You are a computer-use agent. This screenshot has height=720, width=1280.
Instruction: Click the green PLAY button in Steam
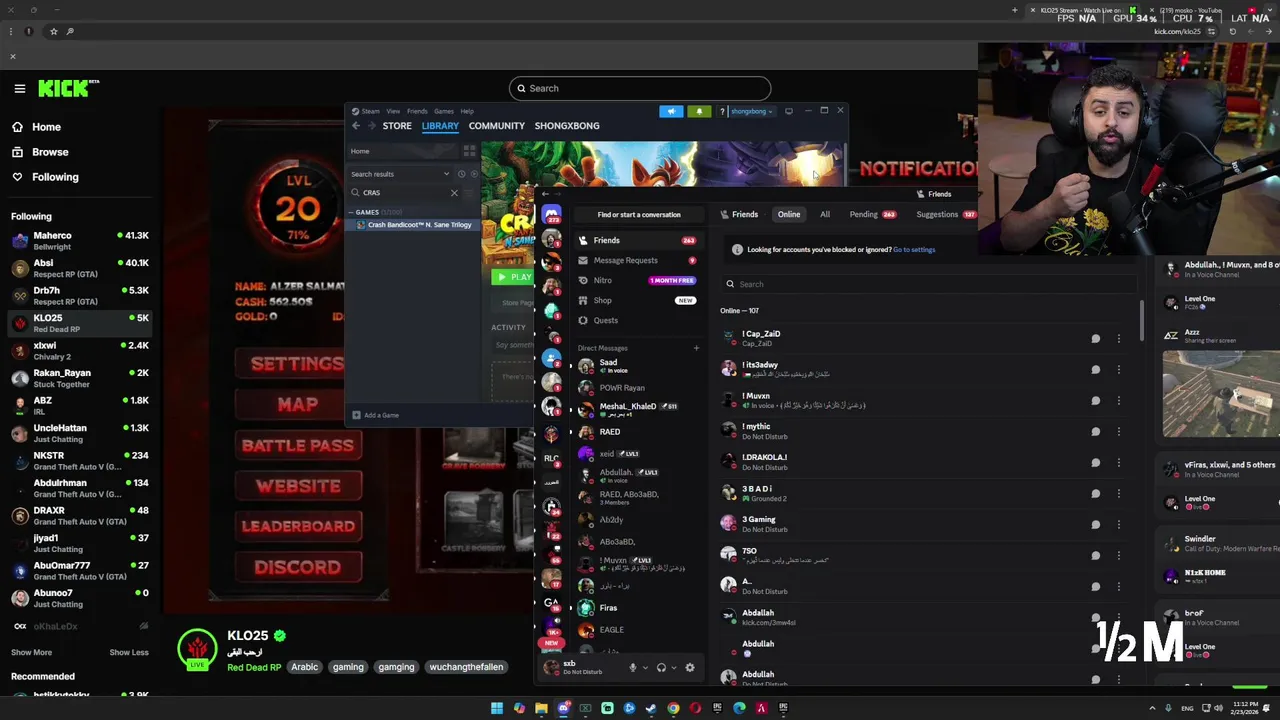(x=513, y=277)
